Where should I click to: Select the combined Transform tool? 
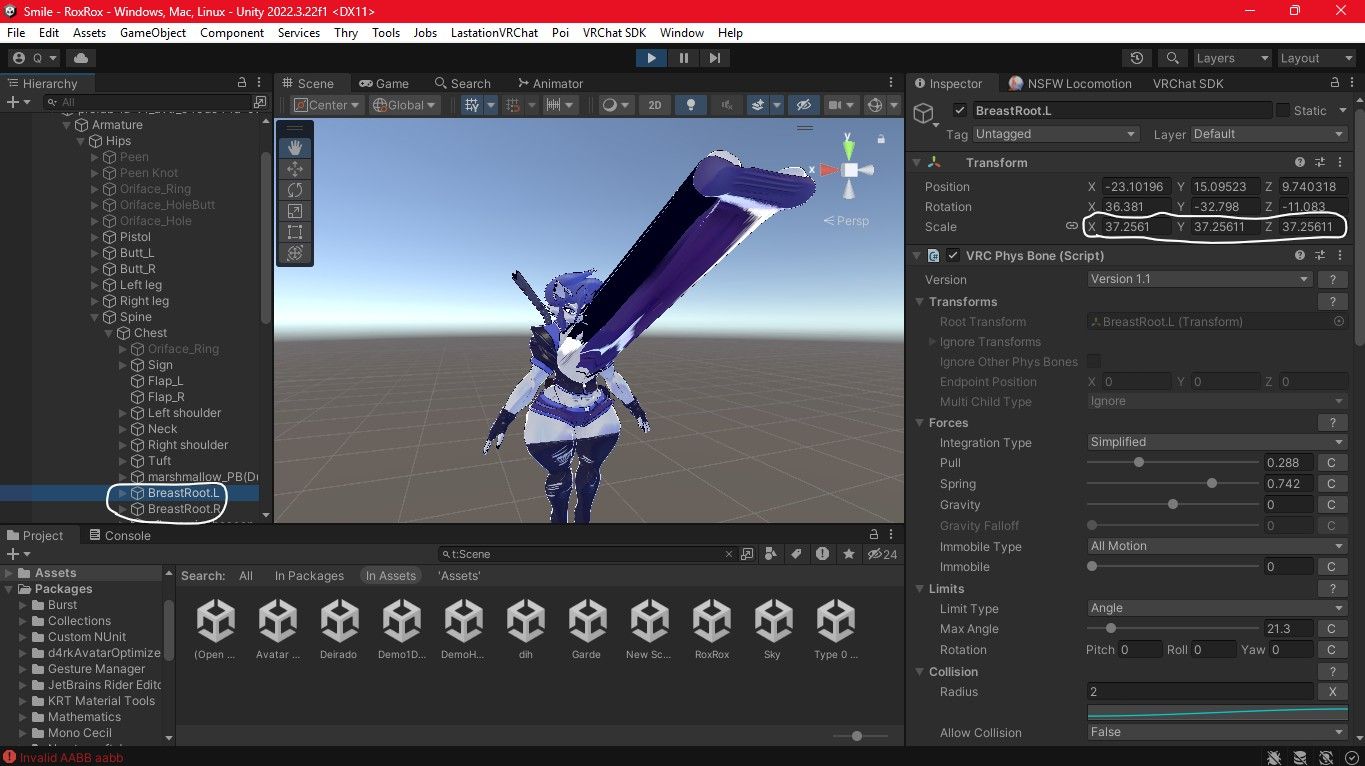pyautogui.click(x=295, y=253)
